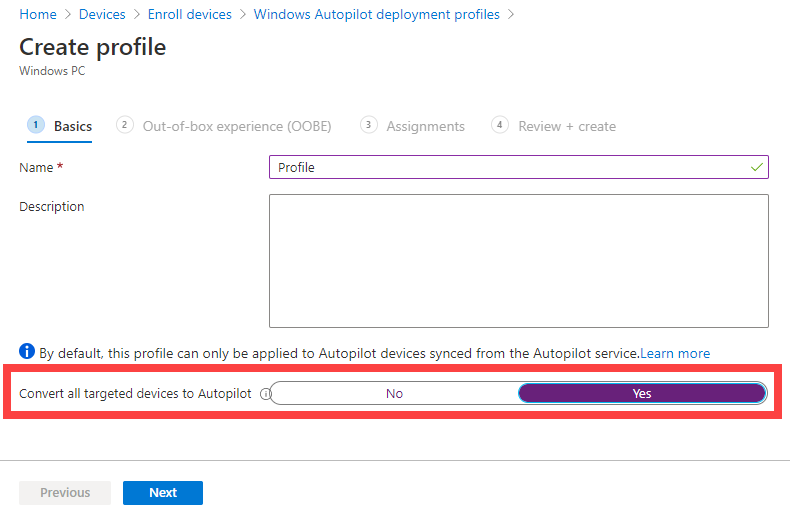Select the Basics tab

pyautogui.click(x=72, y=127)
